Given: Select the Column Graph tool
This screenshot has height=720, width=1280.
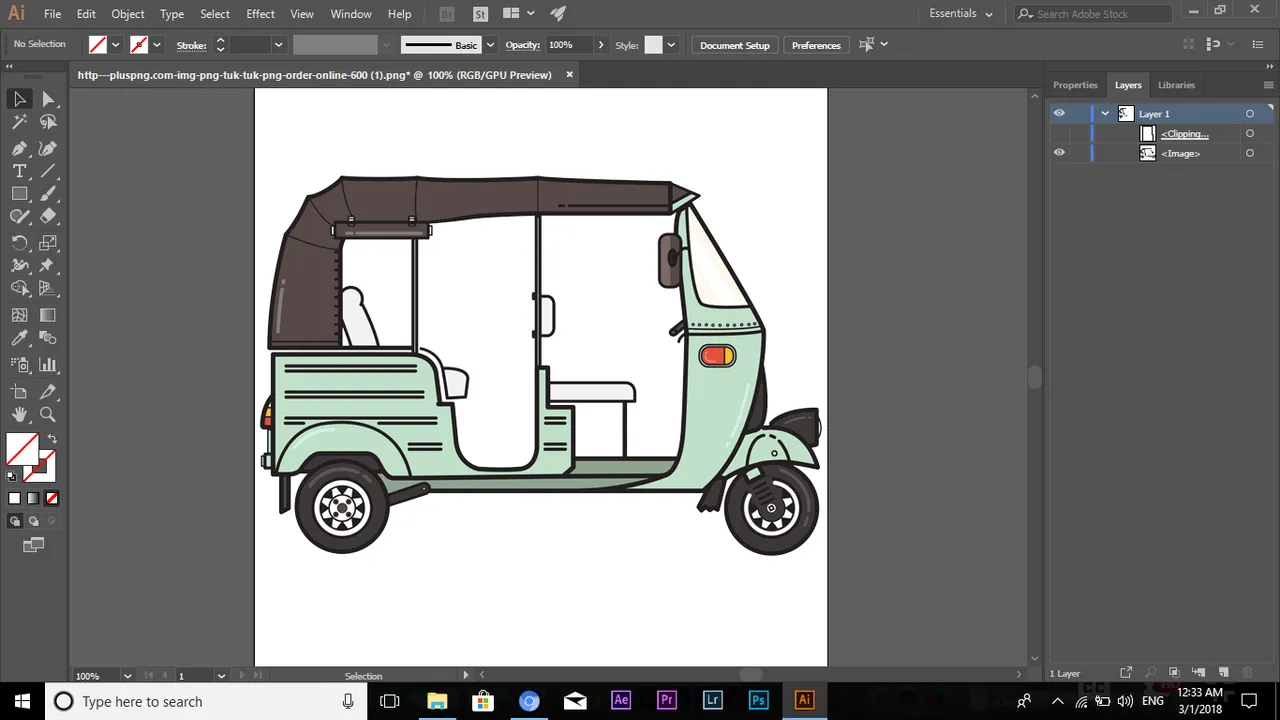Looking at the screenshot, I should point(48,365).
